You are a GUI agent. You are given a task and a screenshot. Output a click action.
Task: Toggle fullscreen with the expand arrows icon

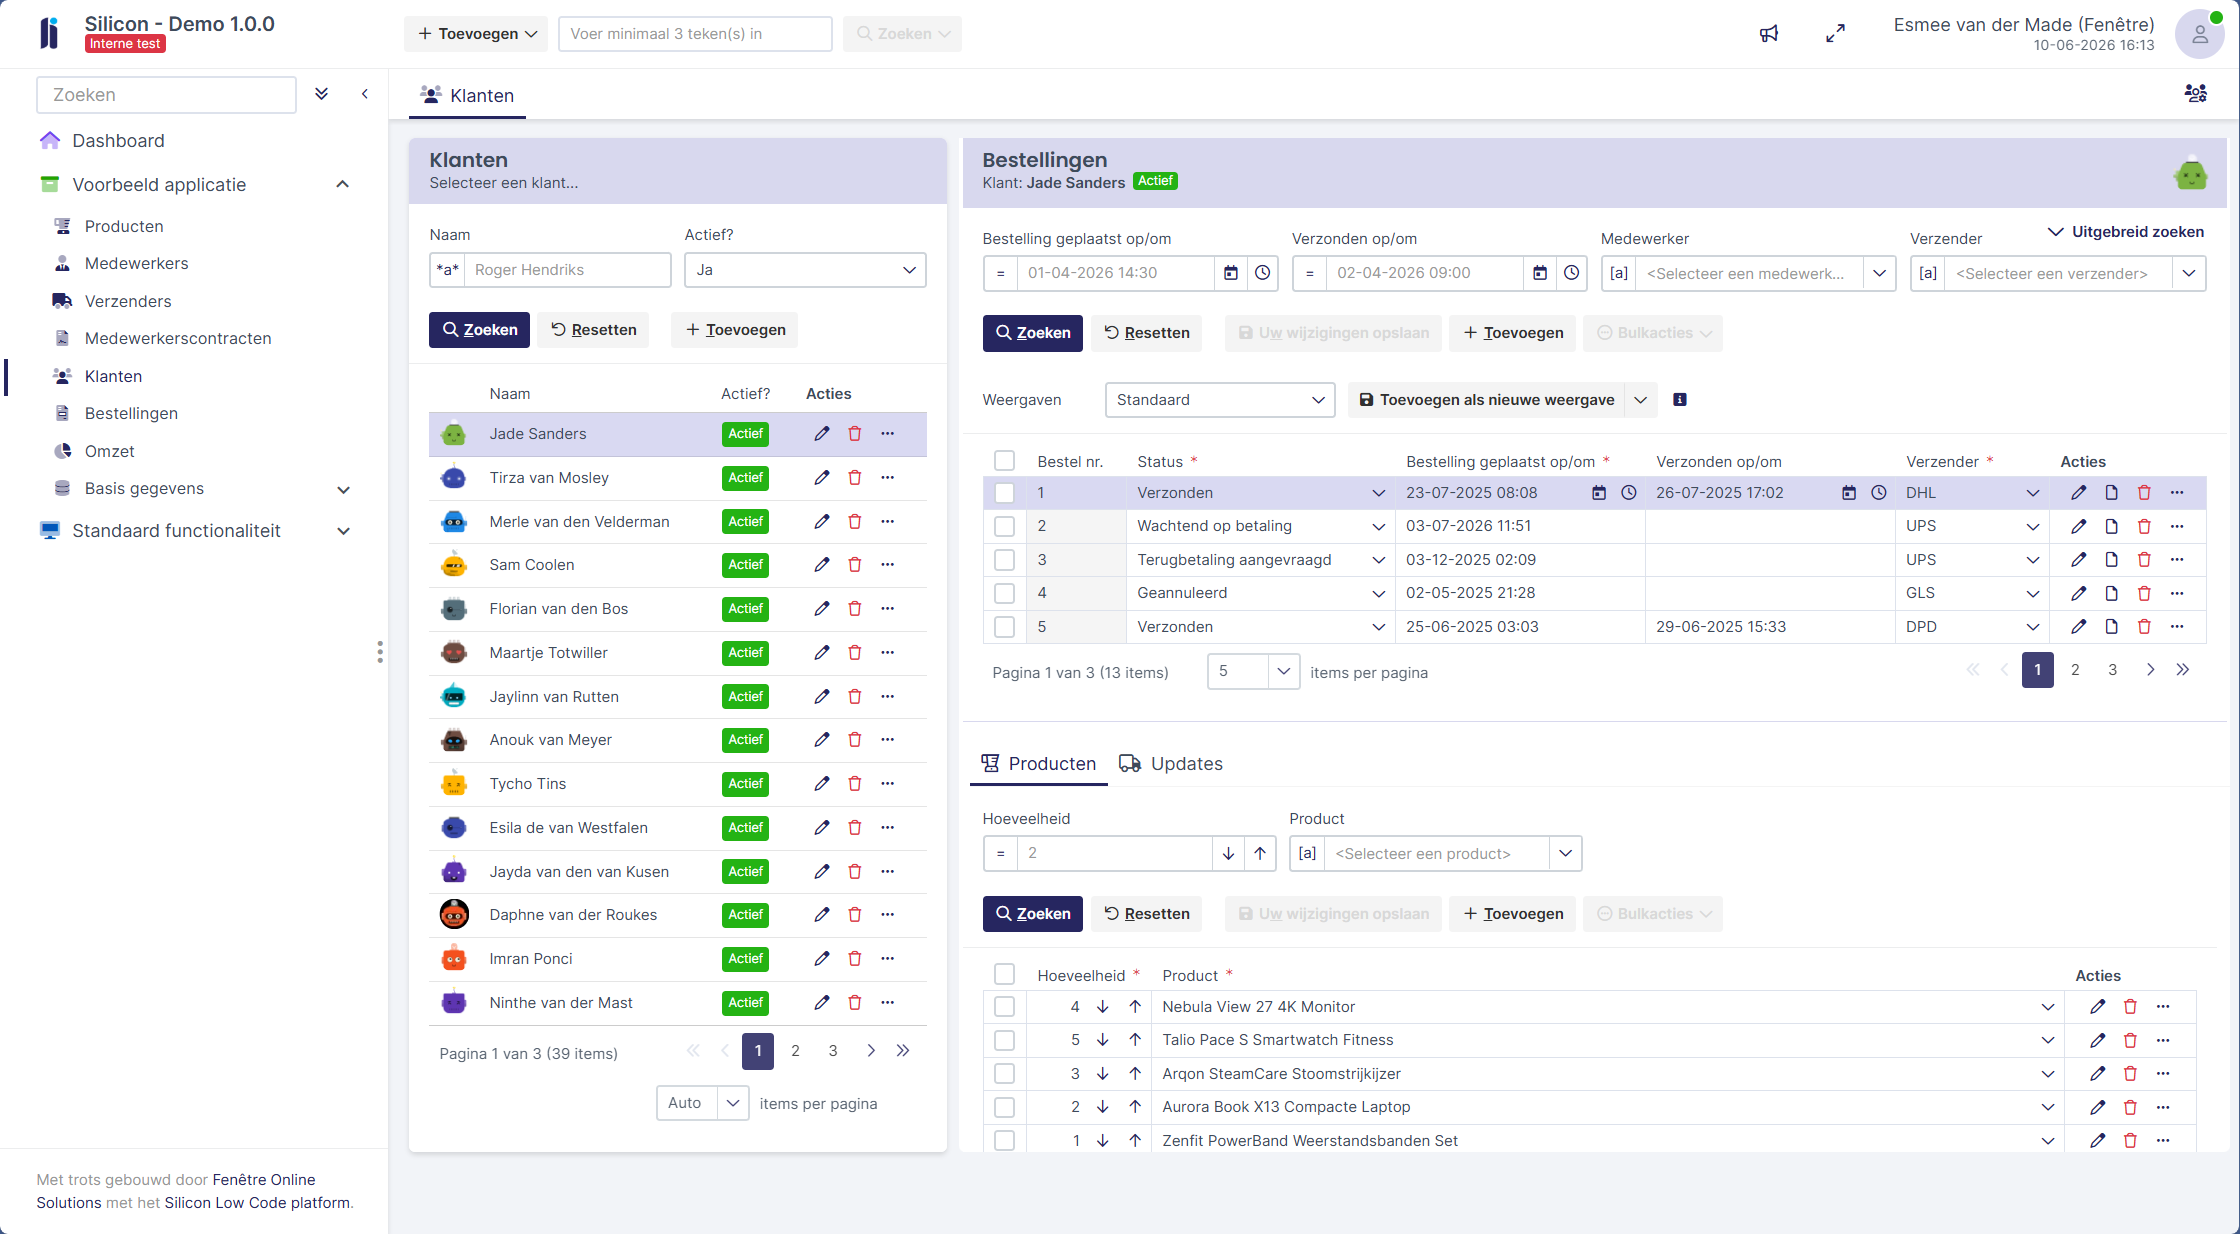click(x=1835, y=34)
